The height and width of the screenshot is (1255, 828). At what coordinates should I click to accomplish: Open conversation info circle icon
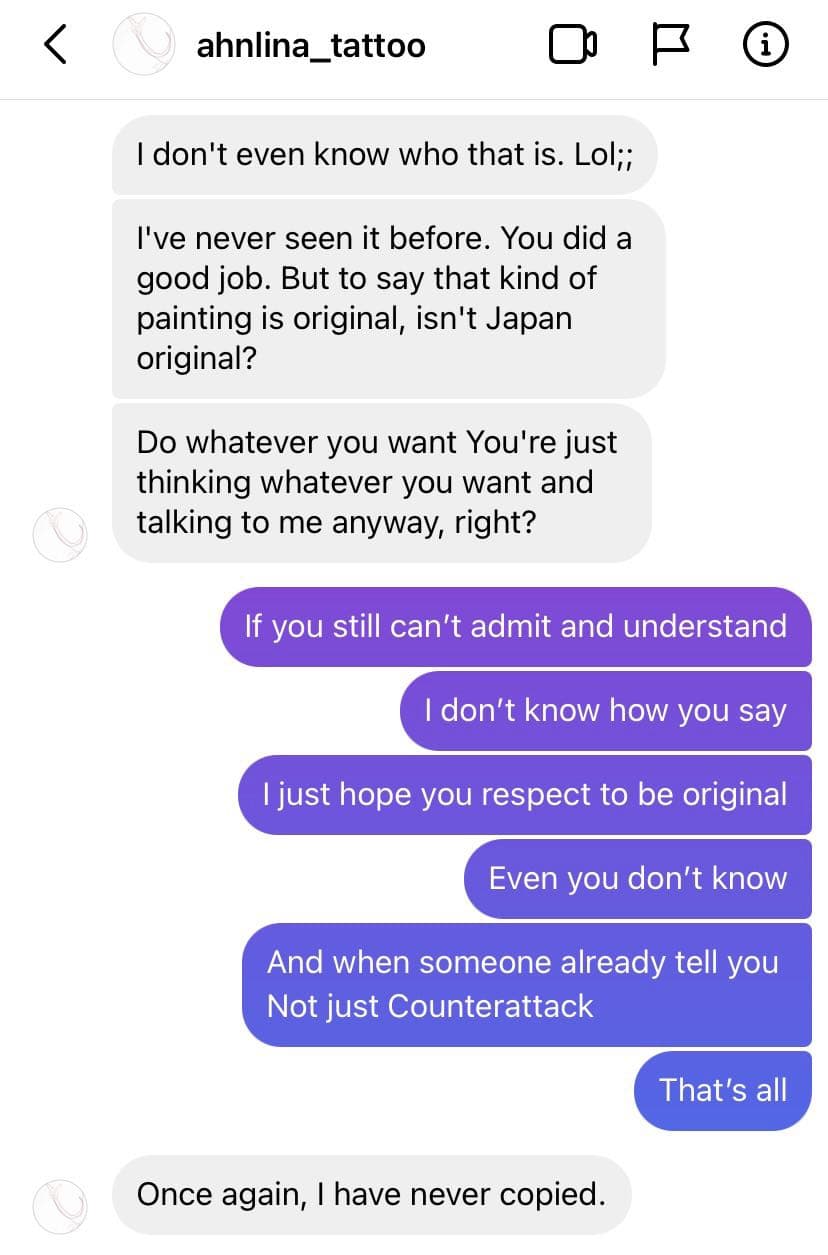pos(766,45)
